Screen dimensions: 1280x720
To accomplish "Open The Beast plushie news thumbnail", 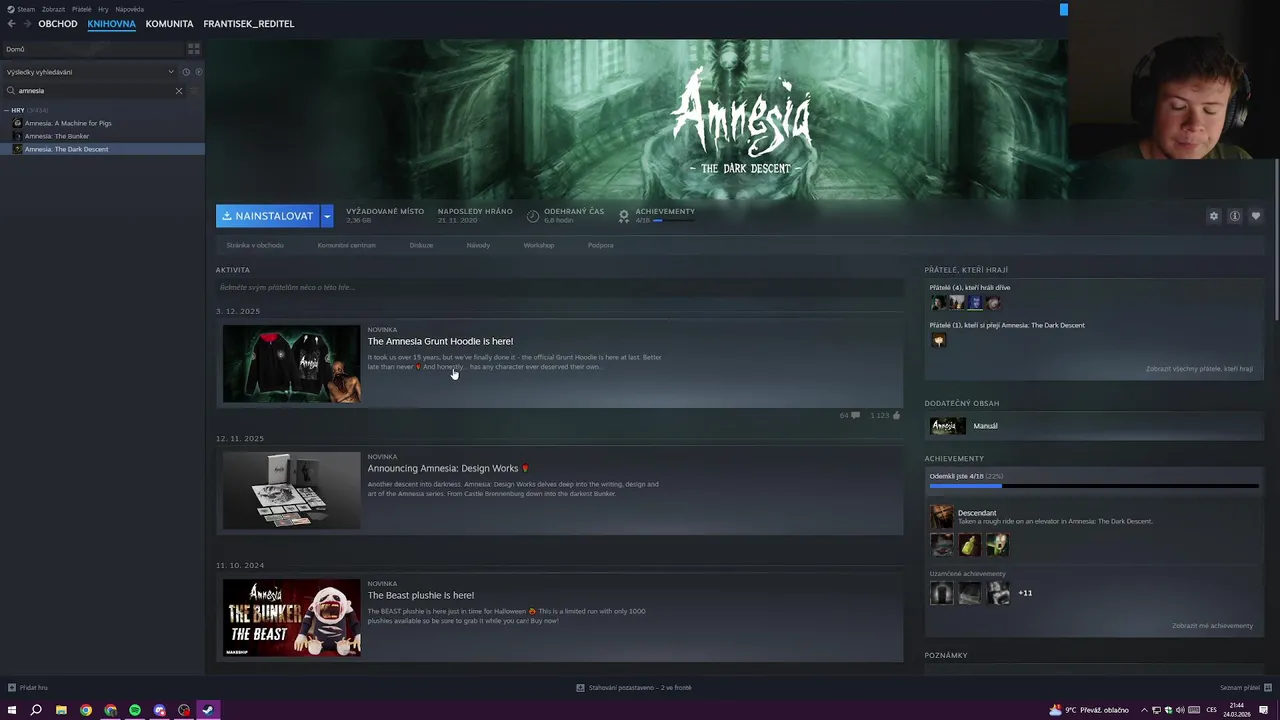I will 291,618.
